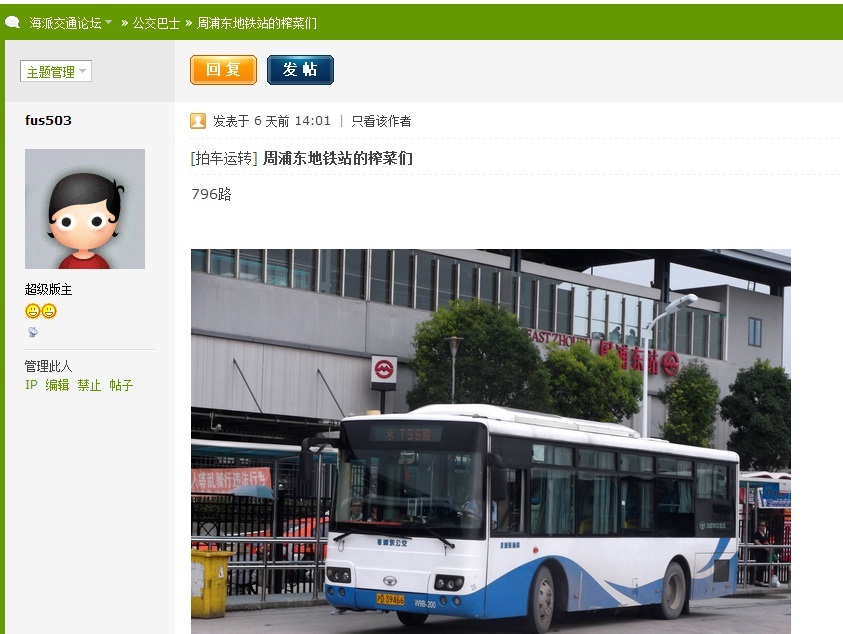Click the first smiley rank icon

[32, 311]
